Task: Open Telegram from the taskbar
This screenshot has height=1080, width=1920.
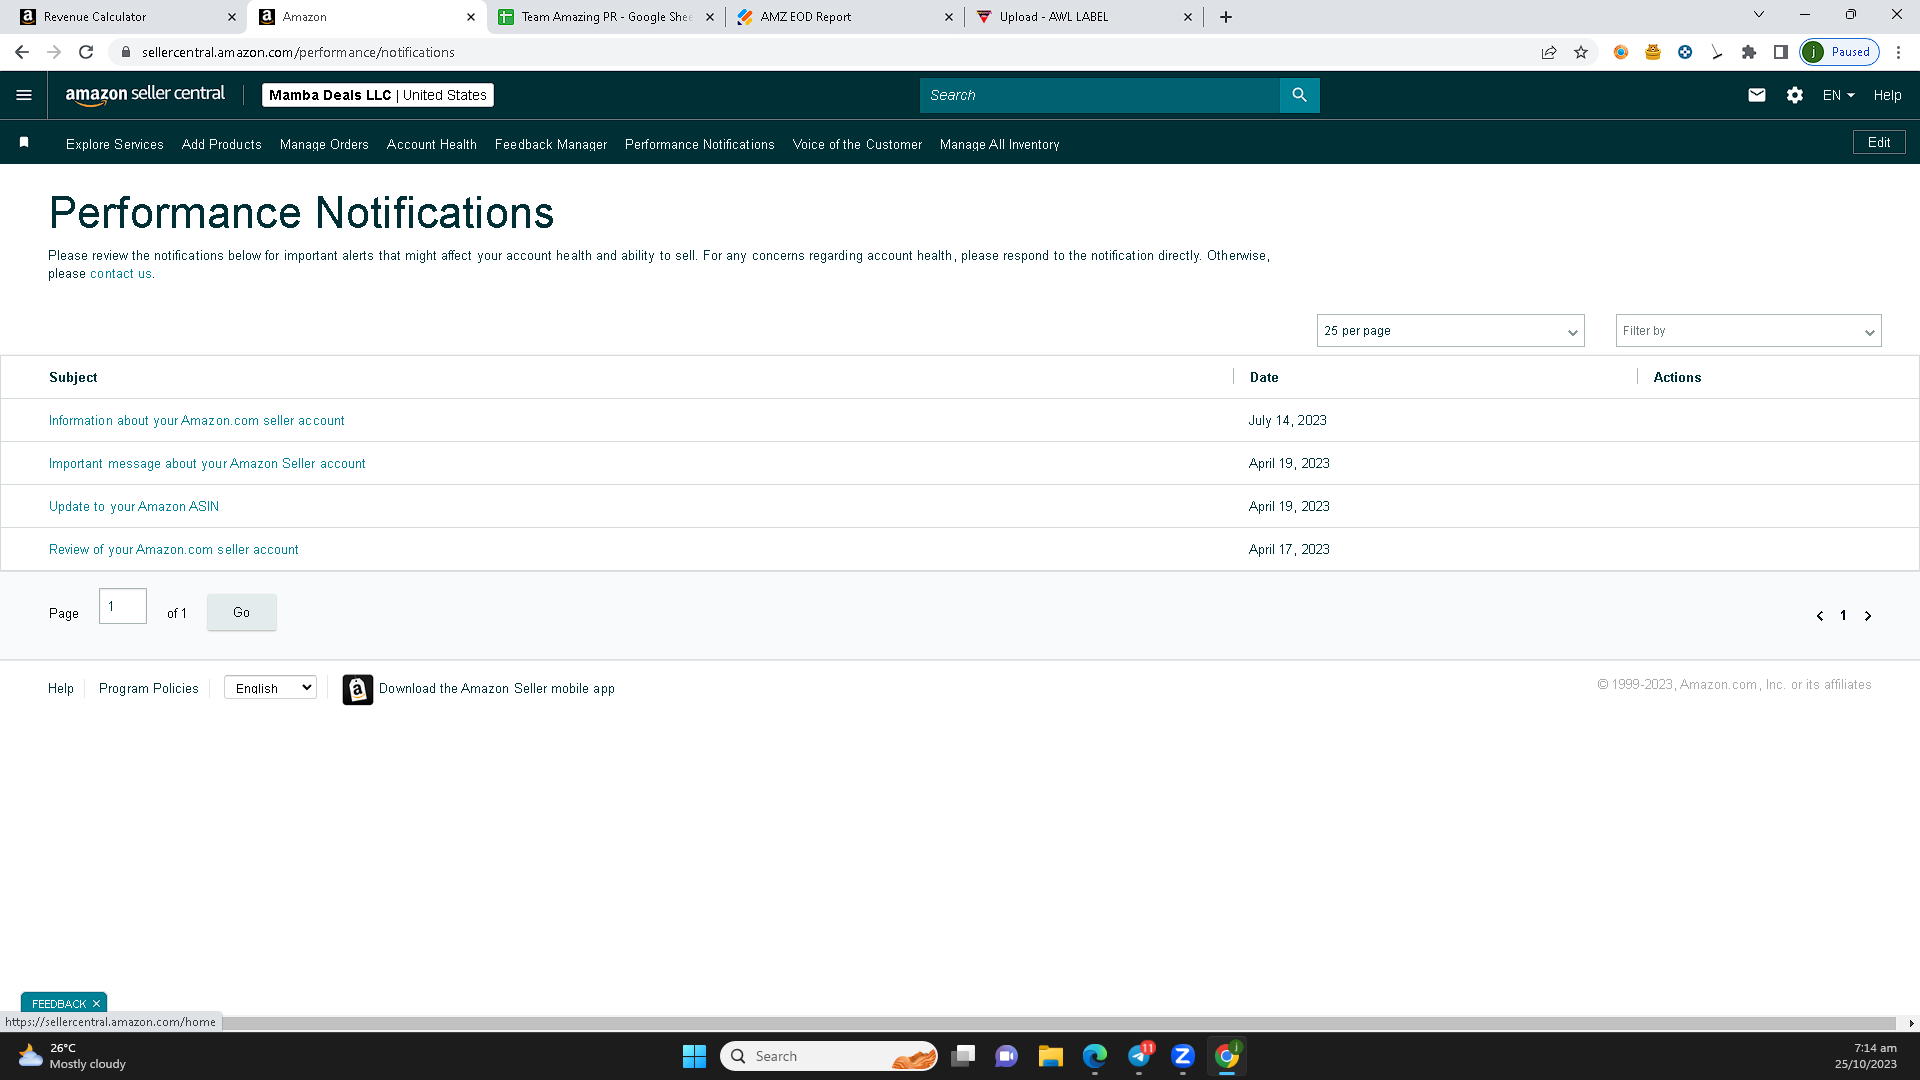Action: [1139, 1056]
